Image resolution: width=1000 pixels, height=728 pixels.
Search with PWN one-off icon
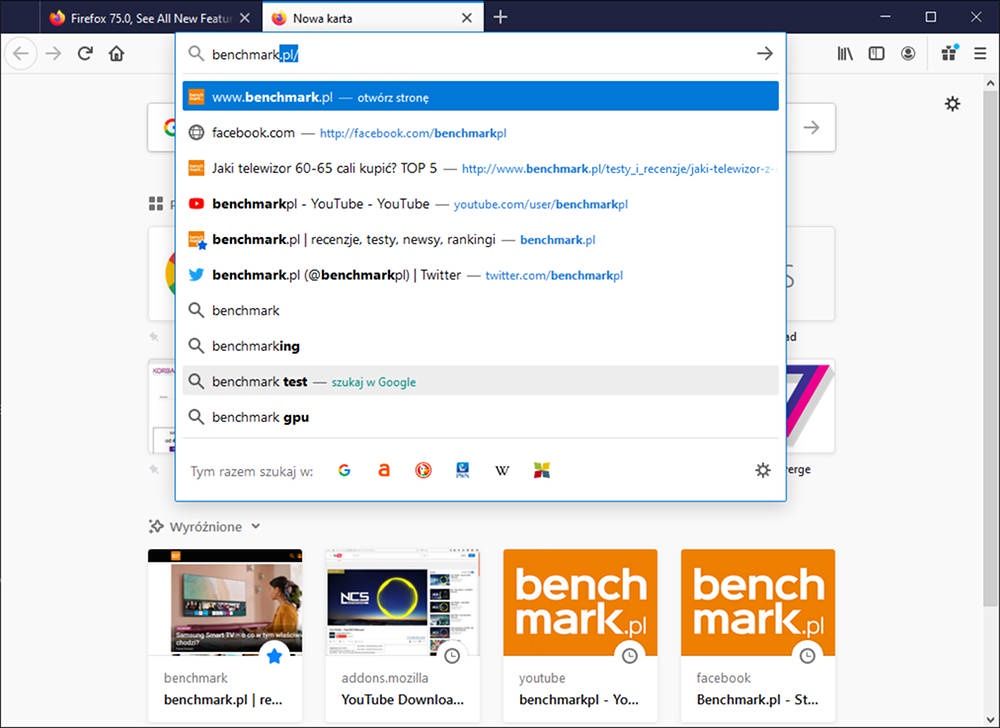[463, 470]
